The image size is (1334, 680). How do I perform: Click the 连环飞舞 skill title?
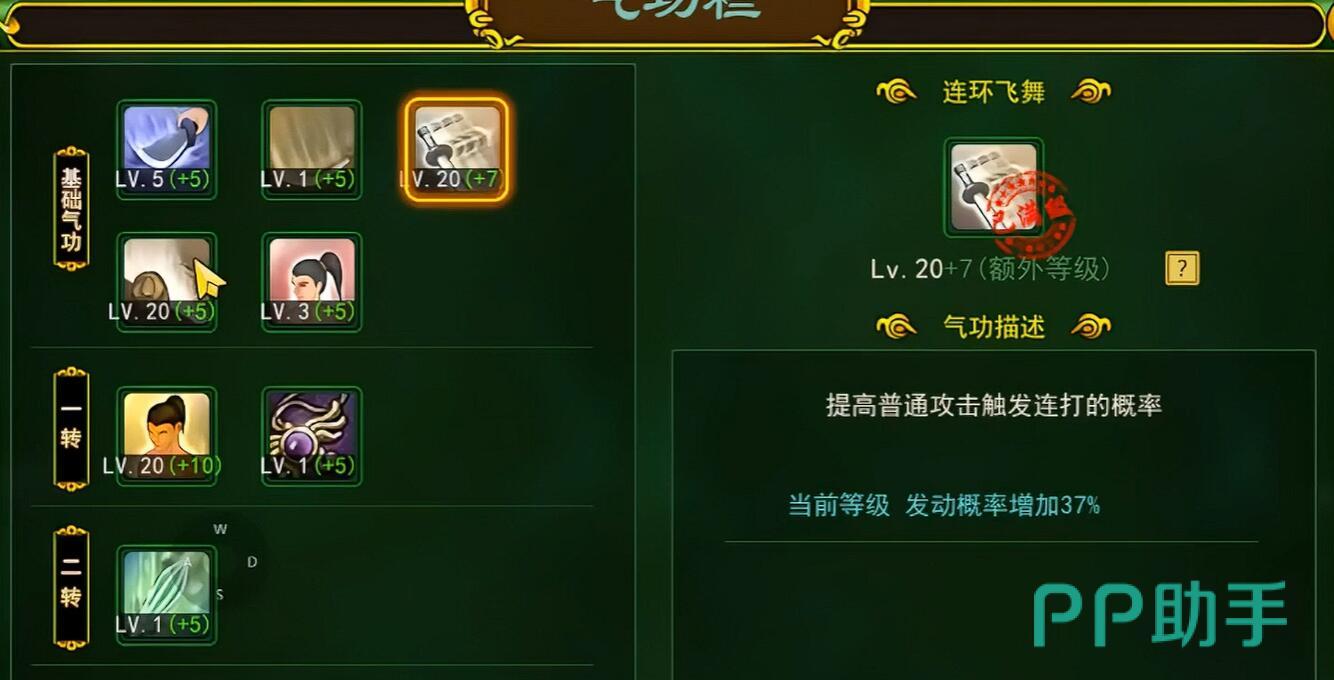point(994,92)
